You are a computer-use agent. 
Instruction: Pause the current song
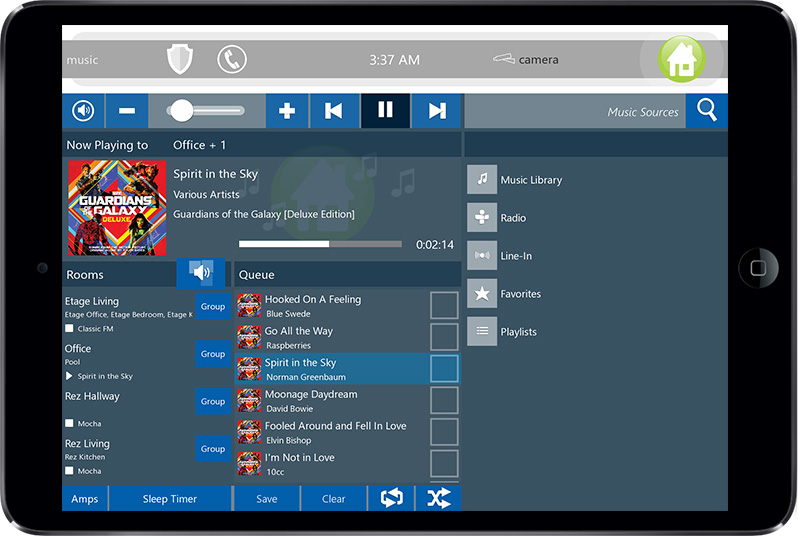coord(385,111)
